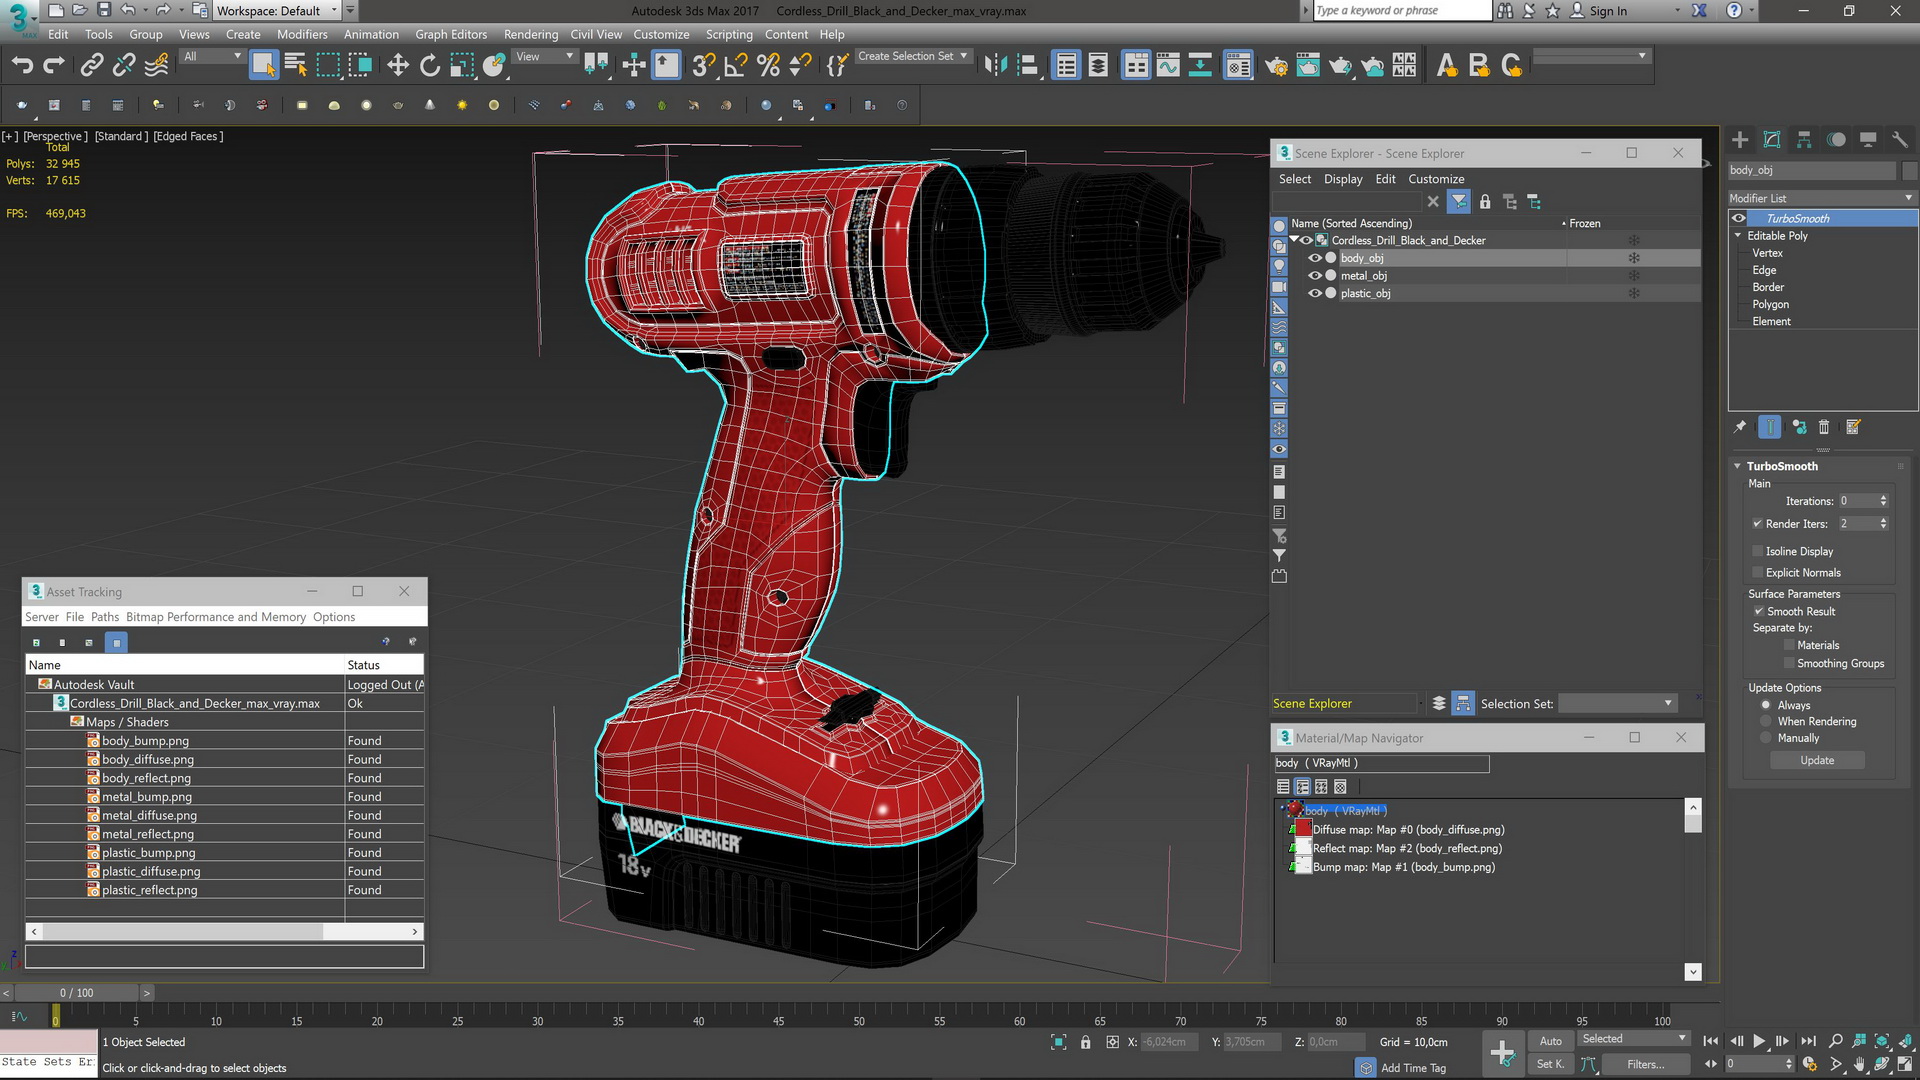Open Display menu in Scene Explorer
The height and width of the screenshot is (1080, 1920).
click(1343, 179)
